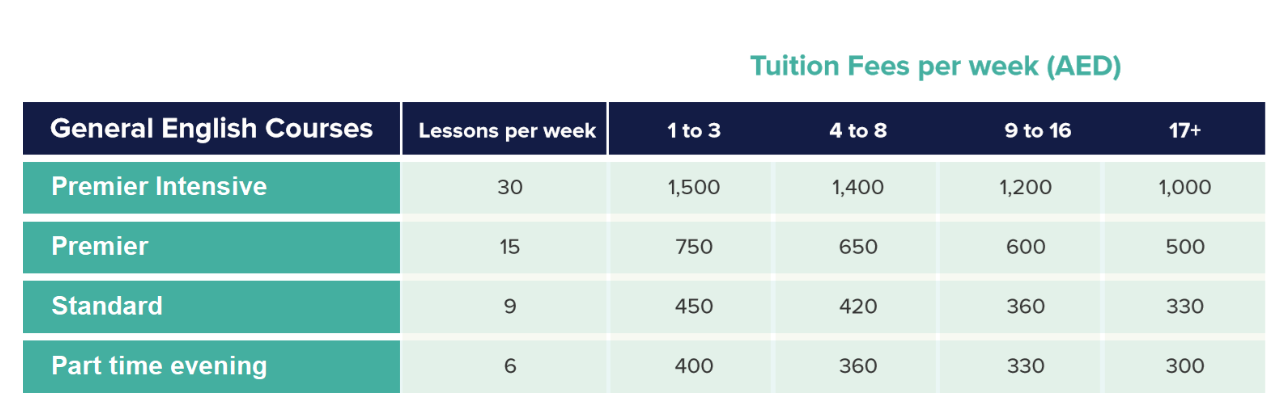Viewport: 1284px width, 420px height.
Task: Click the 30 lessons per week cell
Action: pos(510,187)
